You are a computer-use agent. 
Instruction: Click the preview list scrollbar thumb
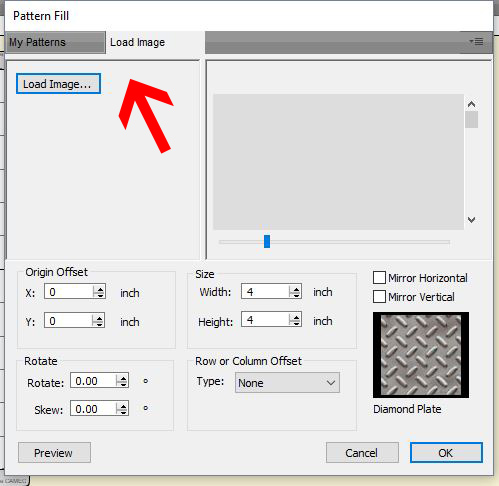coord(471,119)
